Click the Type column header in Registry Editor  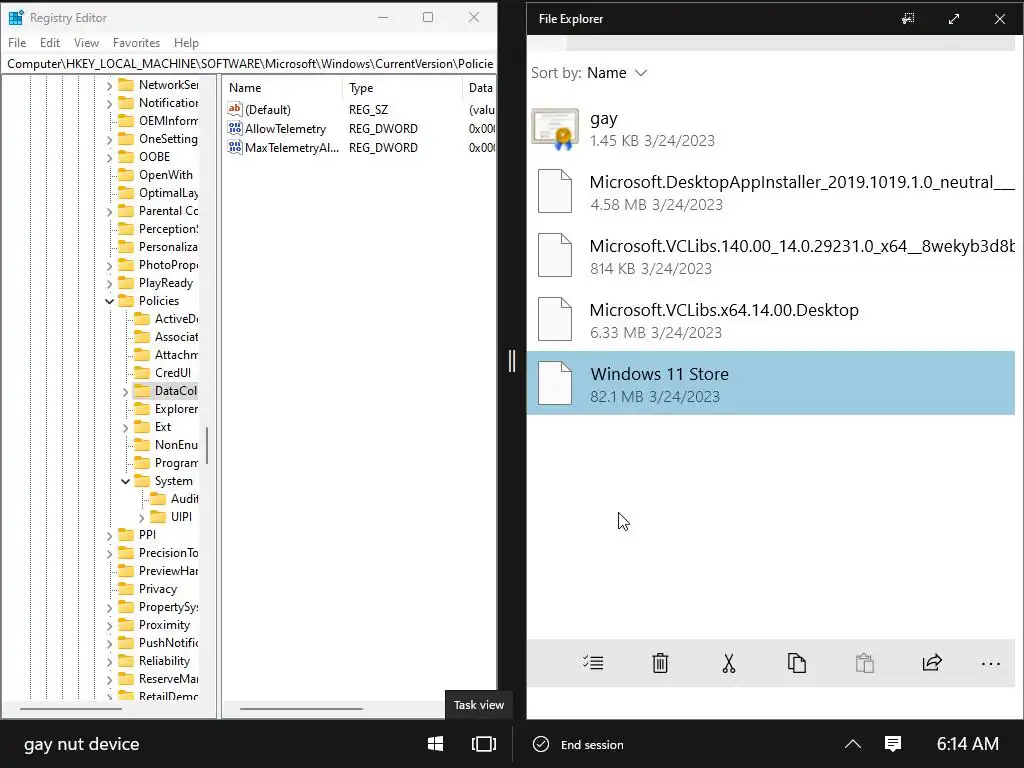coord(402,88)
